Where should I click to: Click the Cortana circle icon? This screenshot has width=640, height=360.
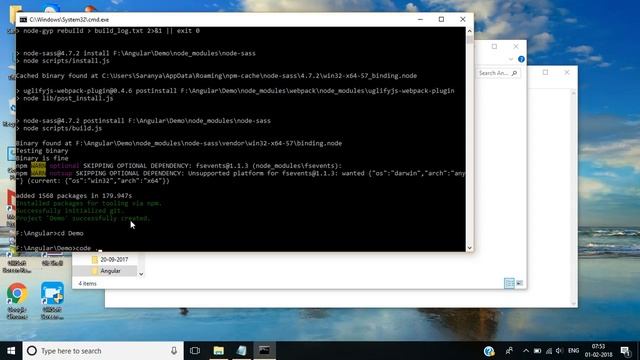(31, 351)
